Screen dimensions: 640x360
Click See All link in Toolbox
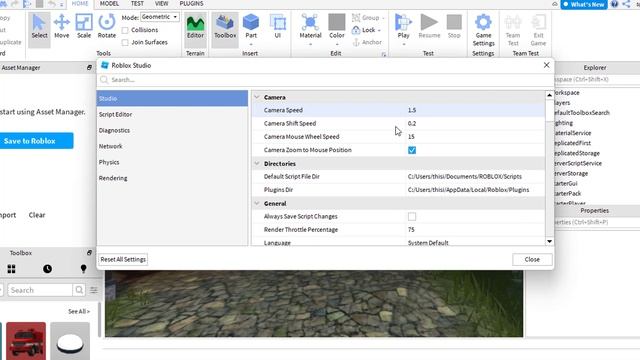point(79,311)
